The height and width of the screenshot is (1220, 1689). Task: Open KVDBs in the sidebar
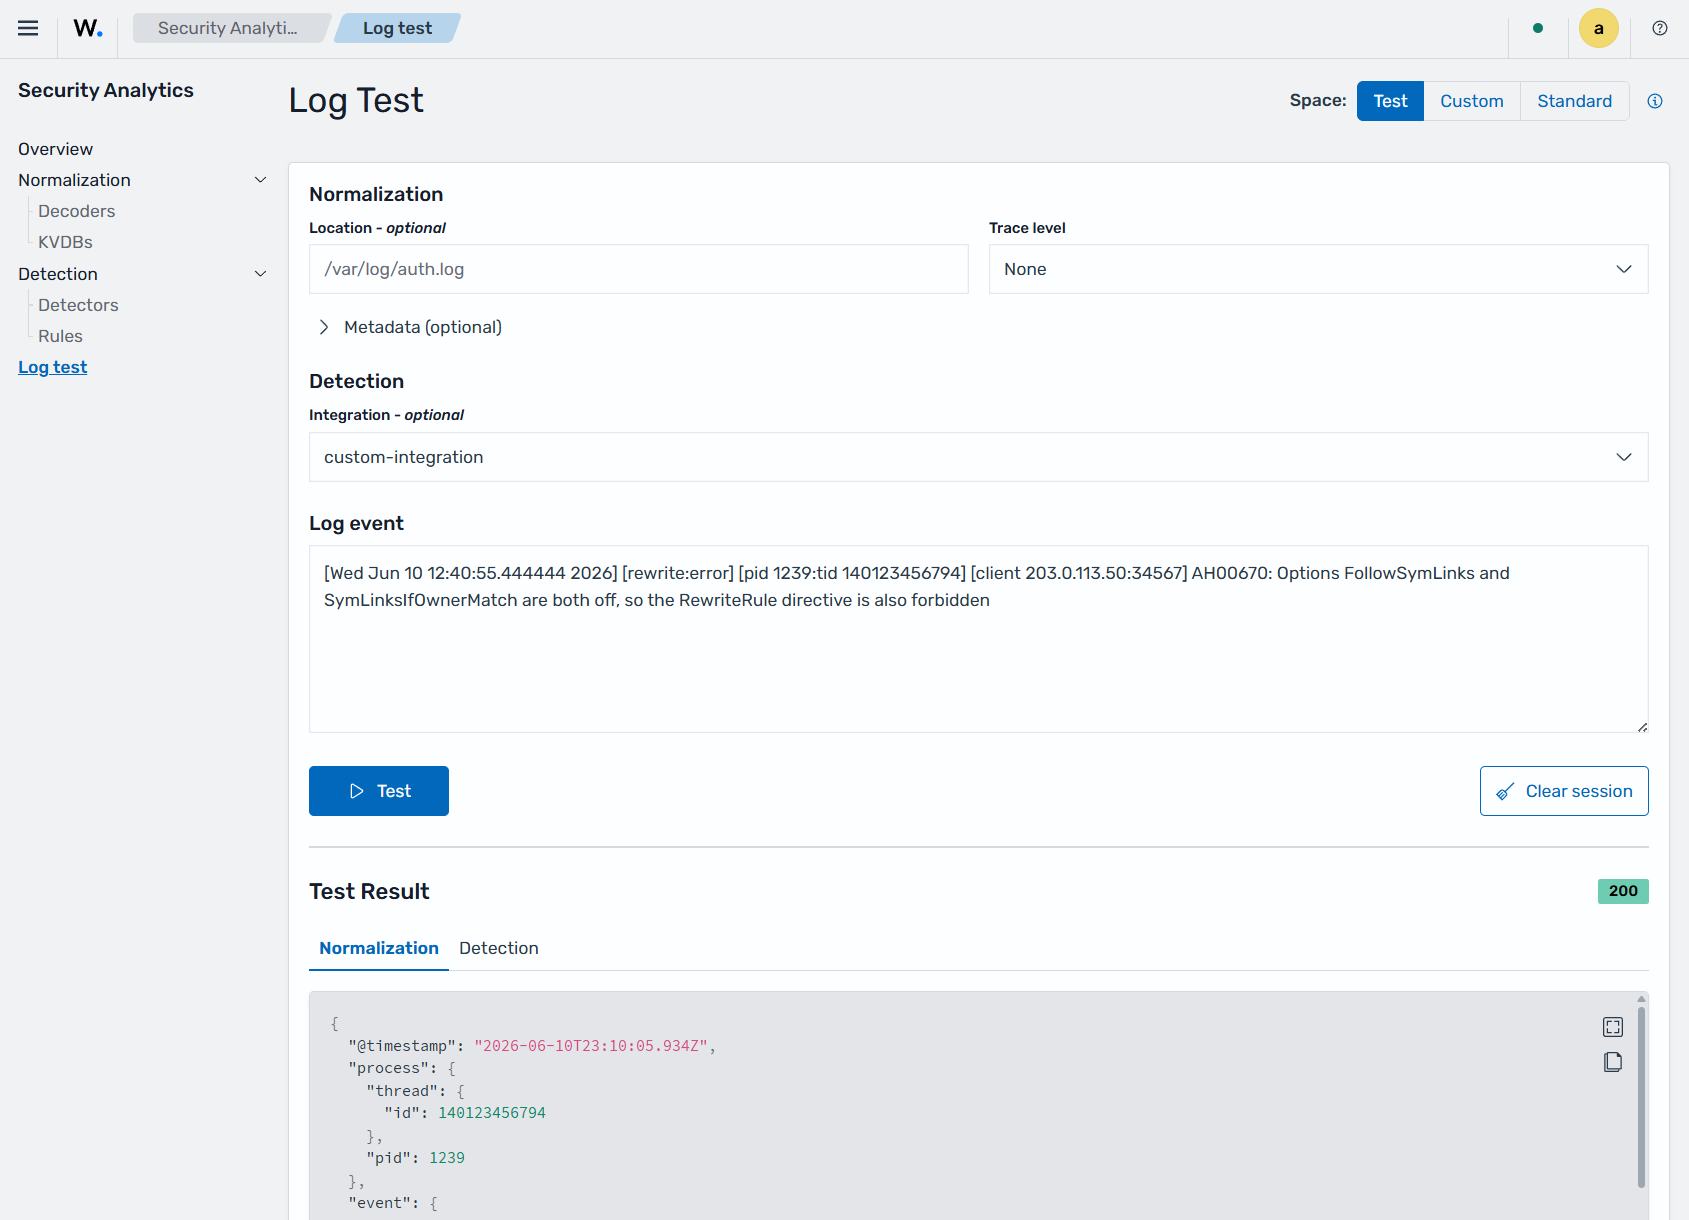(x=65, y=242)
